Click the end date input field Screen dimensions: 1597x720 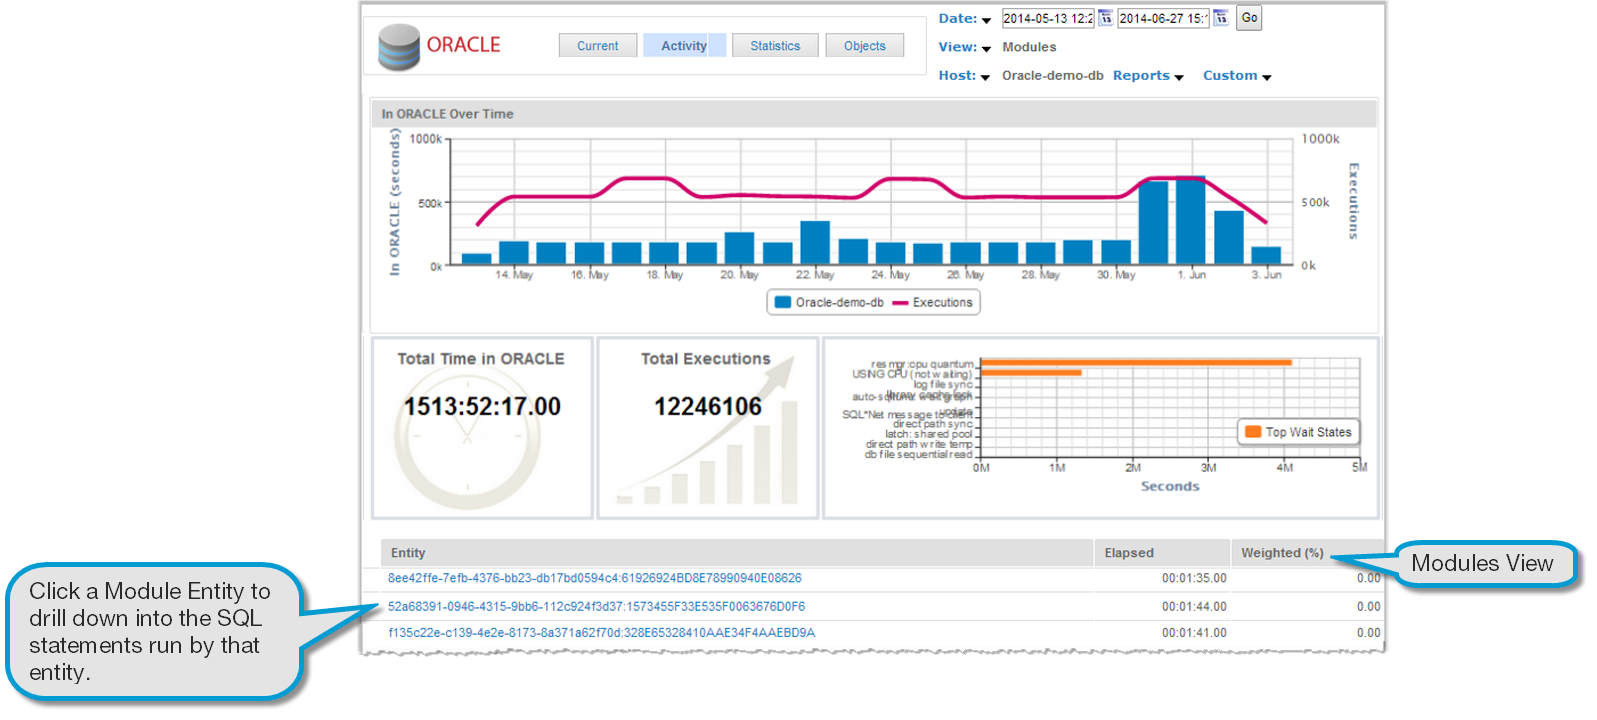coord(1164,18)
